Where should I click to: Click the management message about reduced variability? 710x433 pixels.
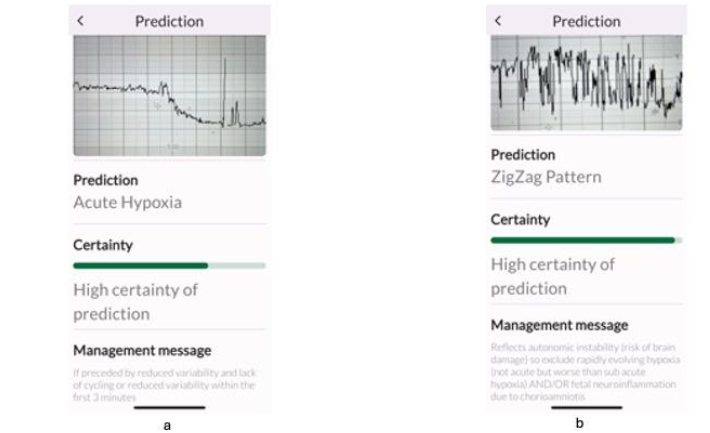point(164,384)
